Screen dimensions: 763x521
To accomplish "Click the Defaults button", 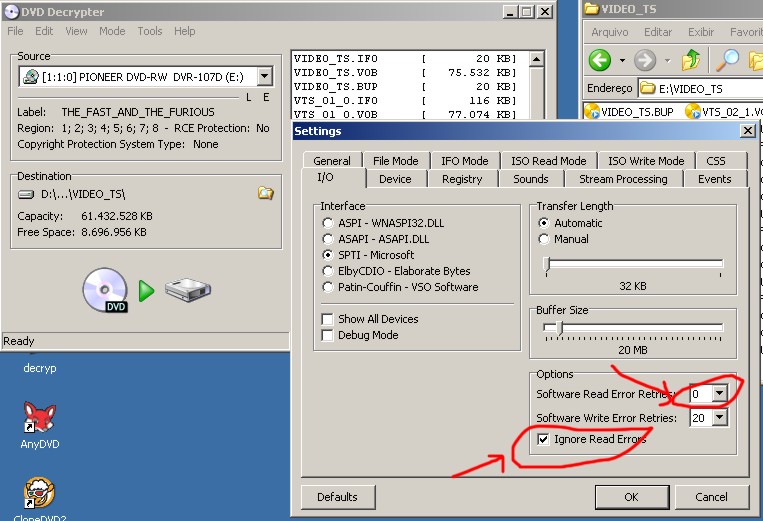I will pyautogui.click(x=338, y=497).
